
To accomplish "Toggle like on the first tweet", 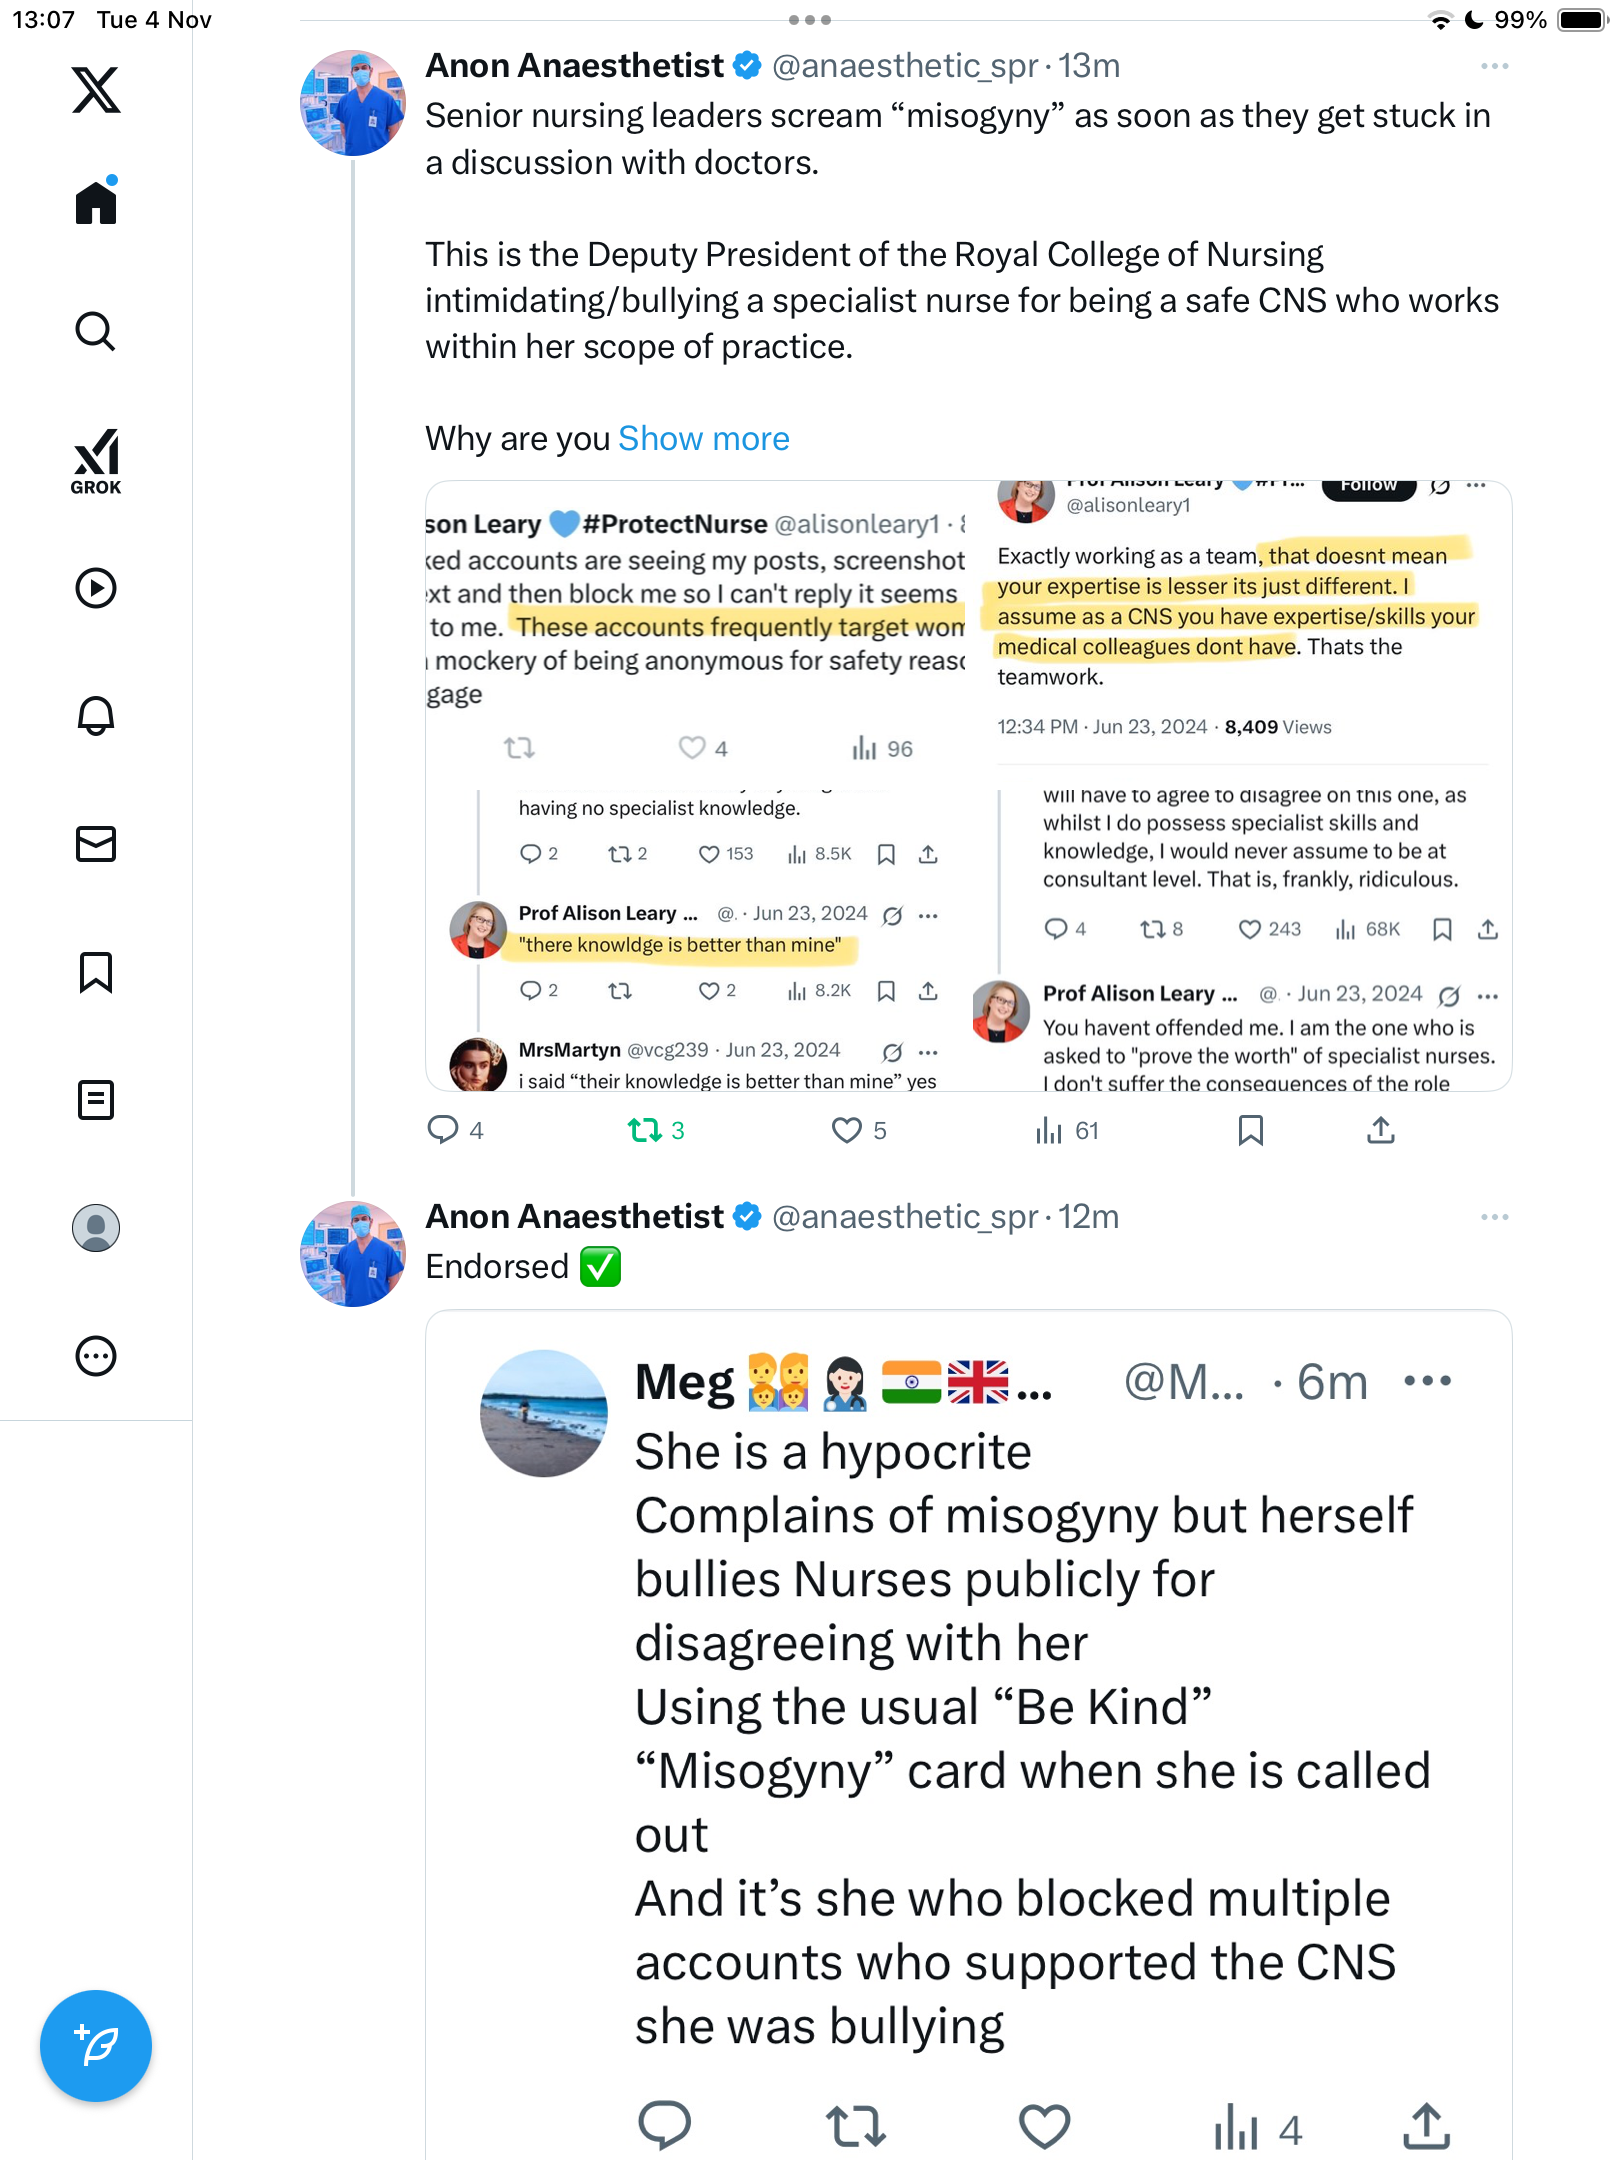I will [848, 1130].
